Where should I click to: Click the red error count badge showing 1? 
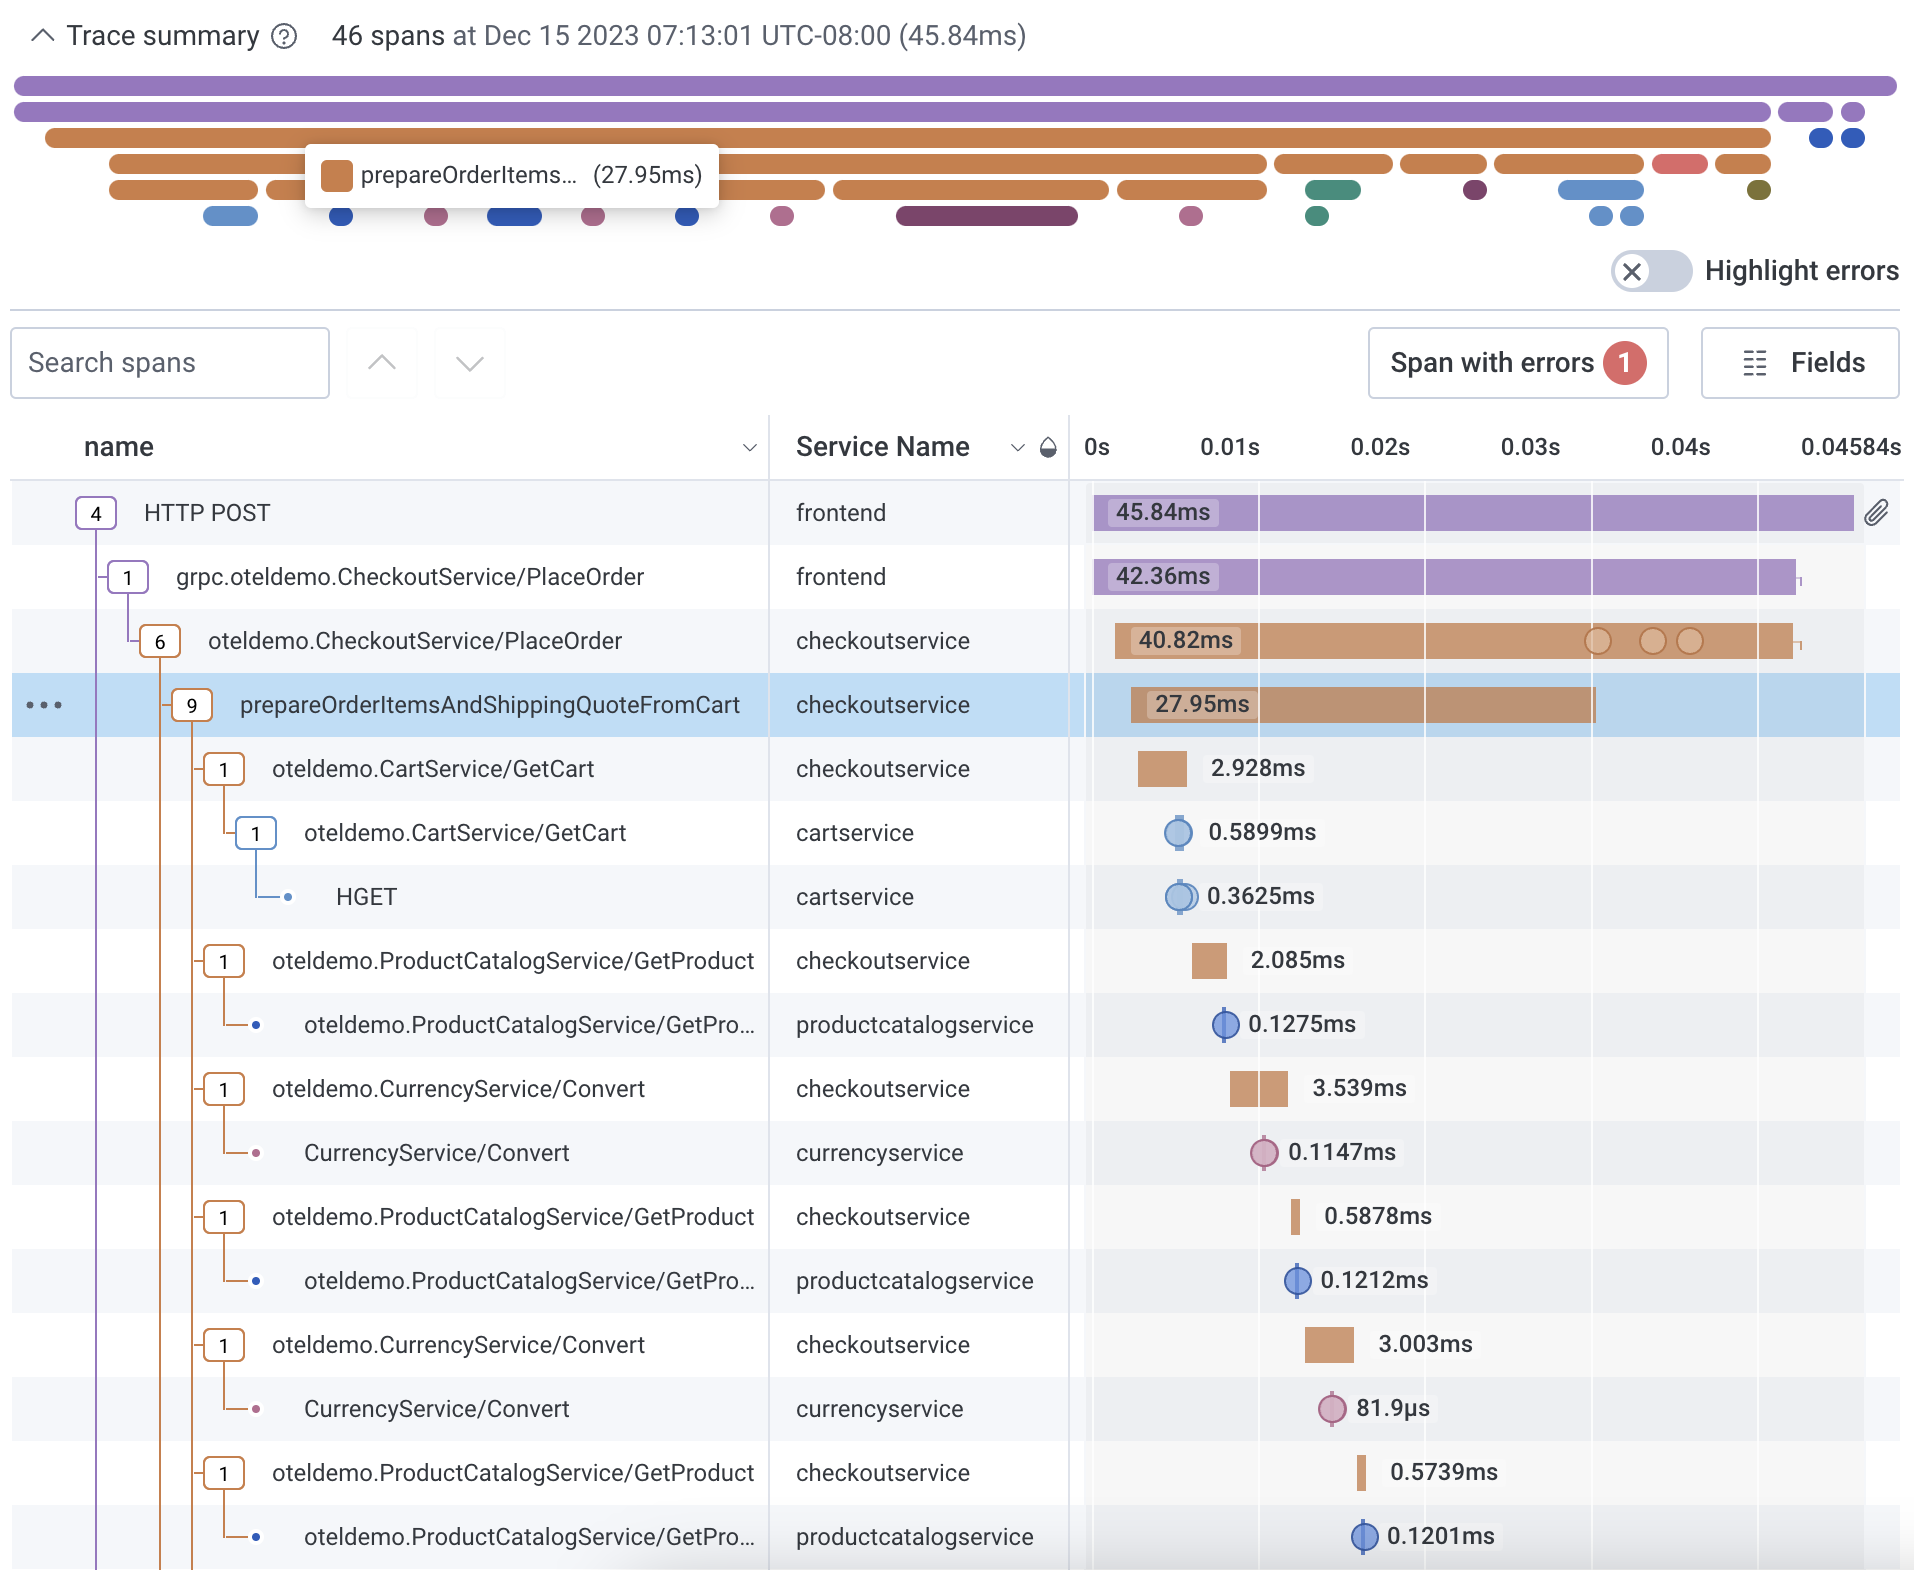(x=1625, y=363)
